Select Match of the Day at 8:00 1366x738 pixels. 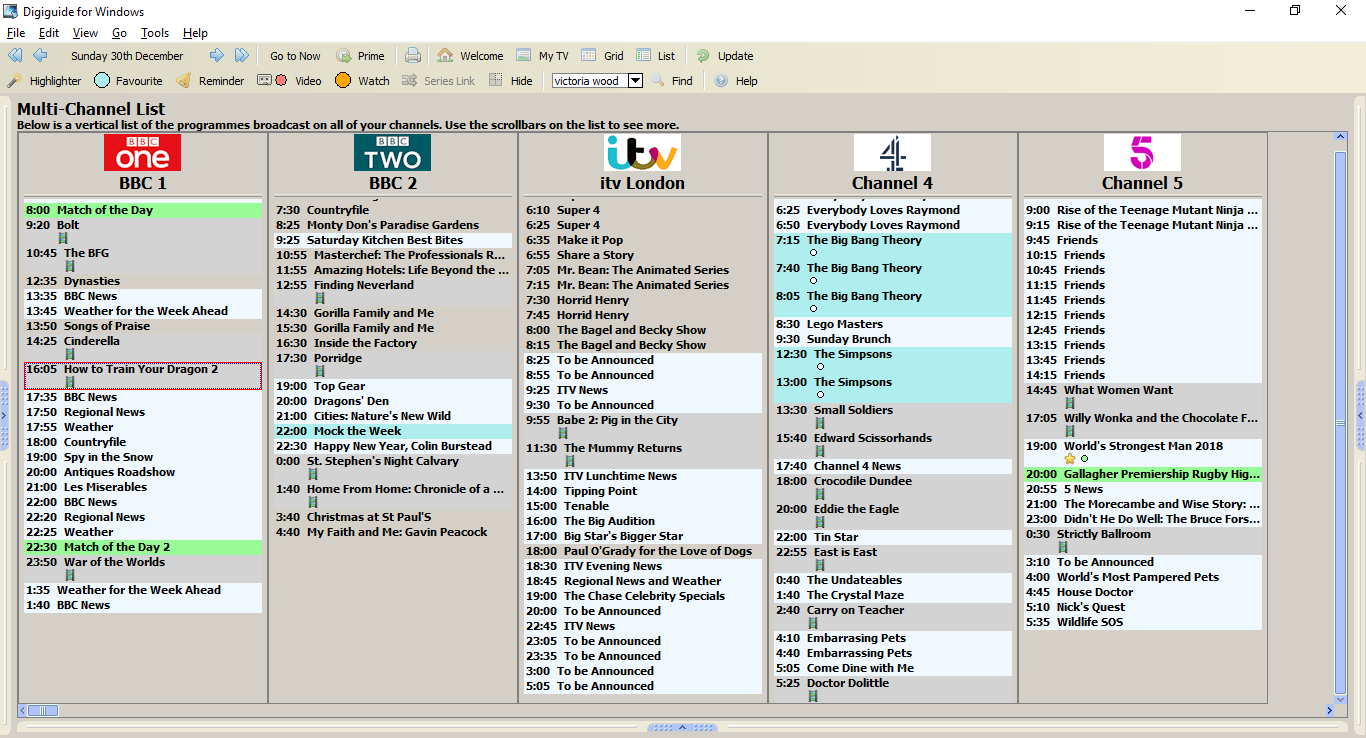tap(143, 210)
